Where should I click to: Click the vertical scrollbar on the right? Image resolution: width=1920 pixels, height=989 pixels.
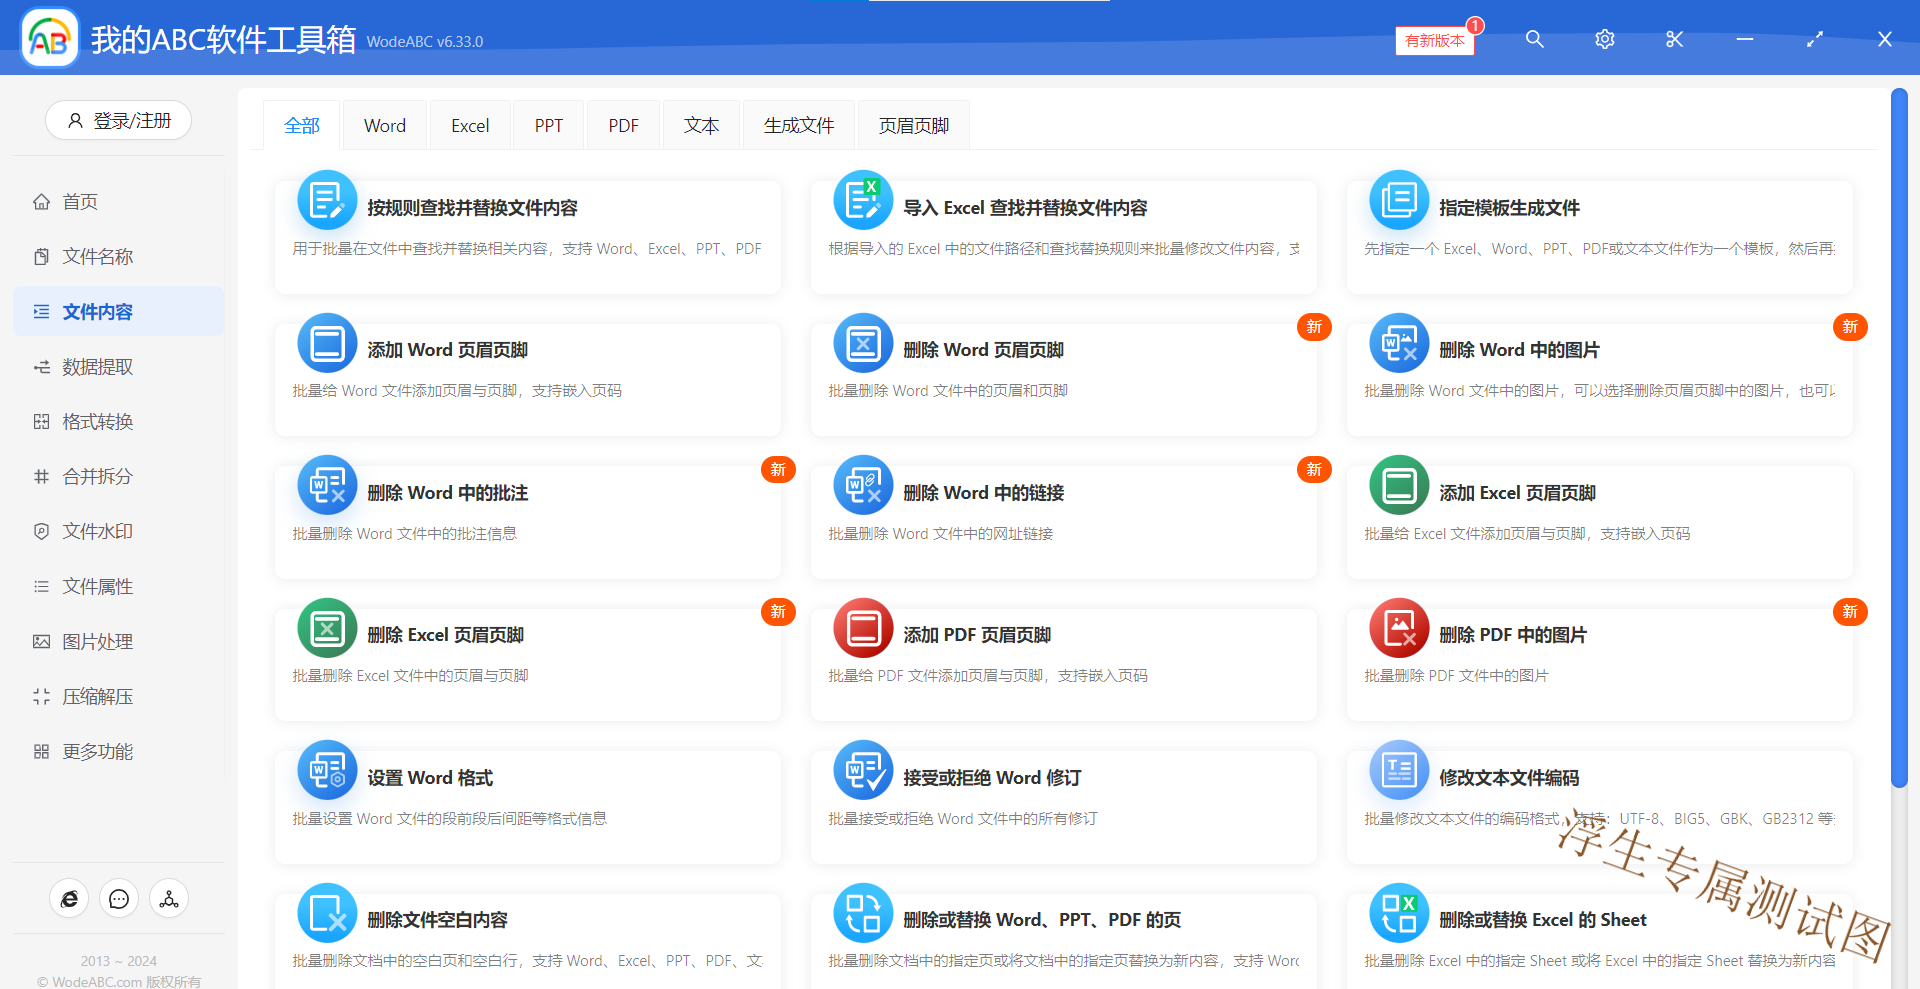click(1898, 440)
